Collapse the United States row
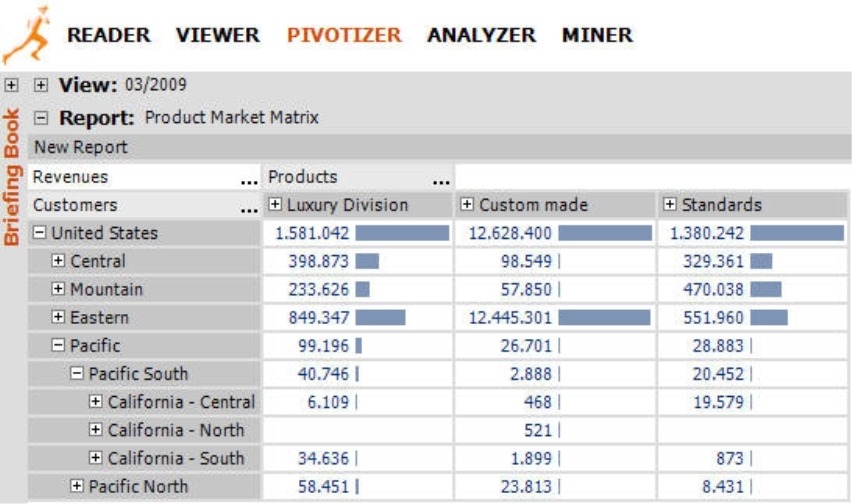The width and height of the screenshot is (852, 504). [x=39, y=233]
